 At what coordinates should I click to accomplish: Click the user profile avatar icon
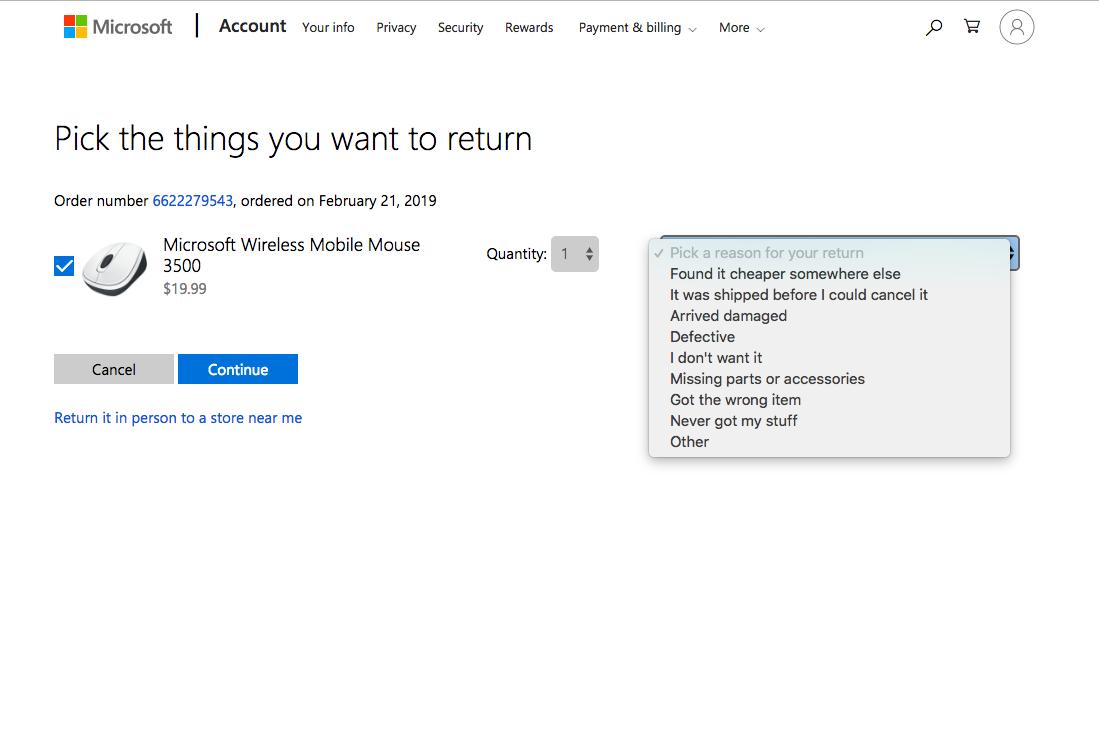click(x=1016, y=28)
